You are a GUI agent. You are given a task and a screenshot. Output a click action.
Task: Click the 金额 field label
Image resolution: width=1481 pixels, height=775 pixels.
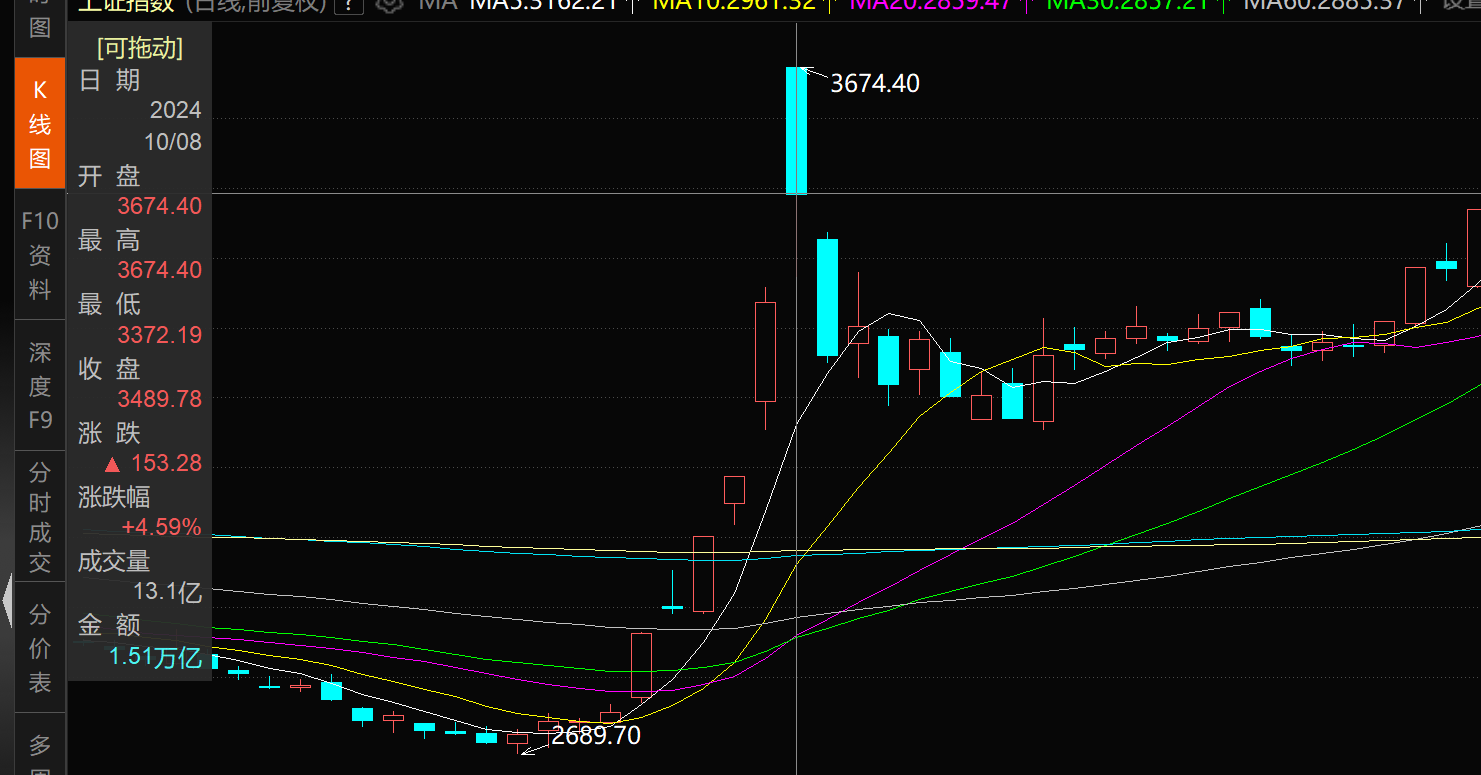pyautogui.click(x=110, y=625)
